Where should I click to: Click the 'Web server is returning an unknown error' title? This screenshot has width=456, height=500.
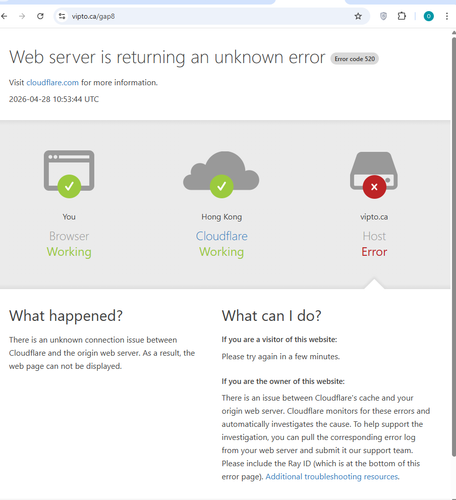pyautogui.click(x=167, y=57)
